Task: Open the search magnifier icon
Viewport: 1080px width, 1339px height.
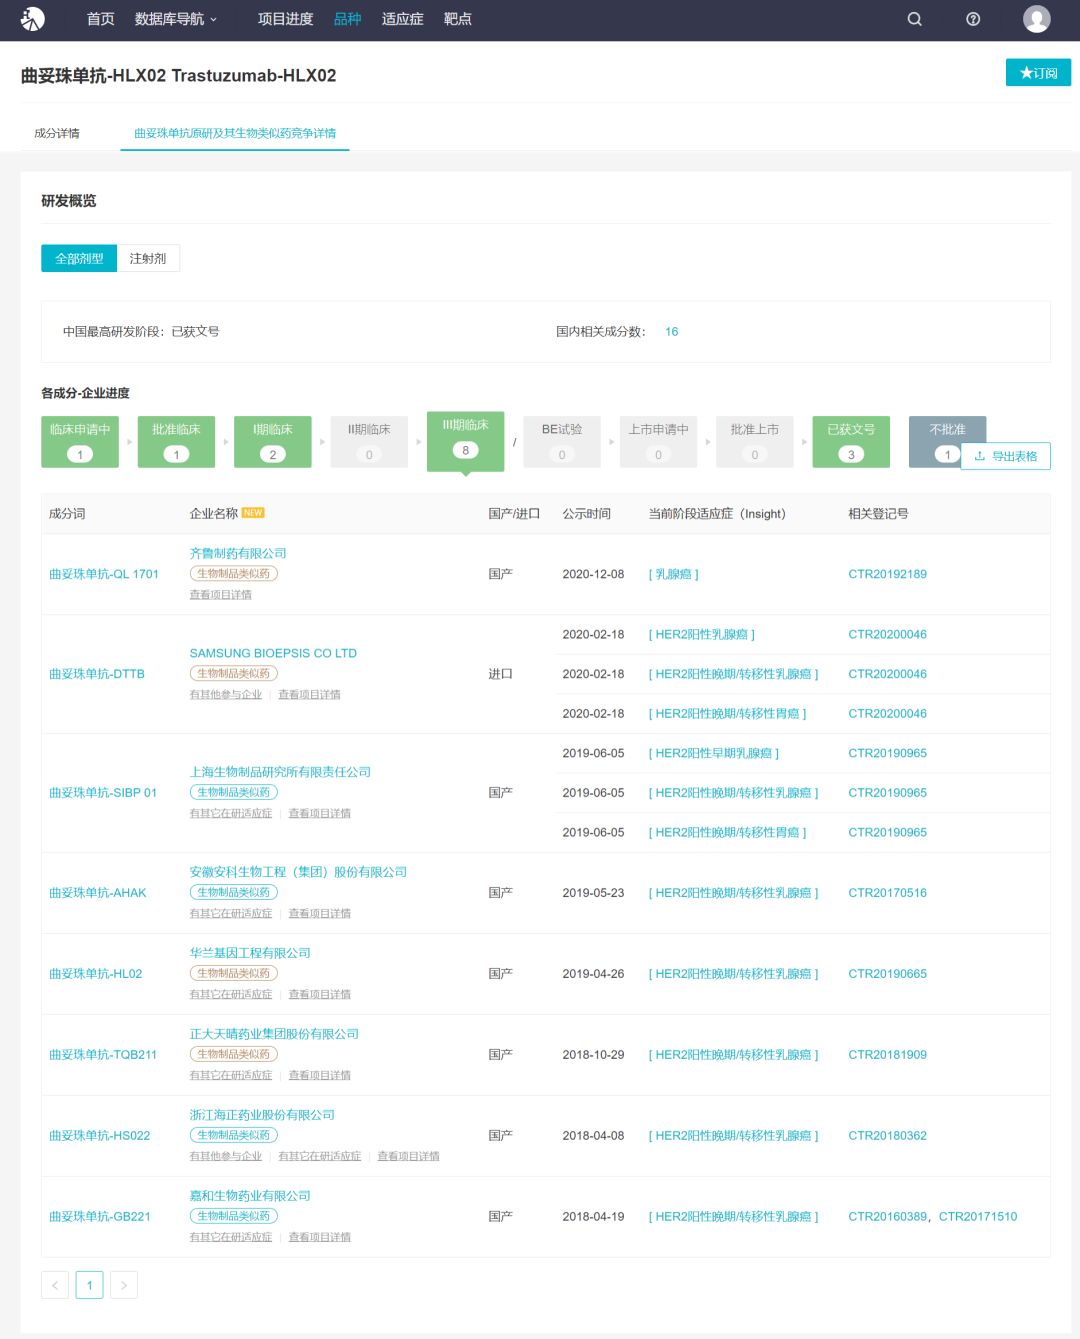Action: click(x=914, y=19)
